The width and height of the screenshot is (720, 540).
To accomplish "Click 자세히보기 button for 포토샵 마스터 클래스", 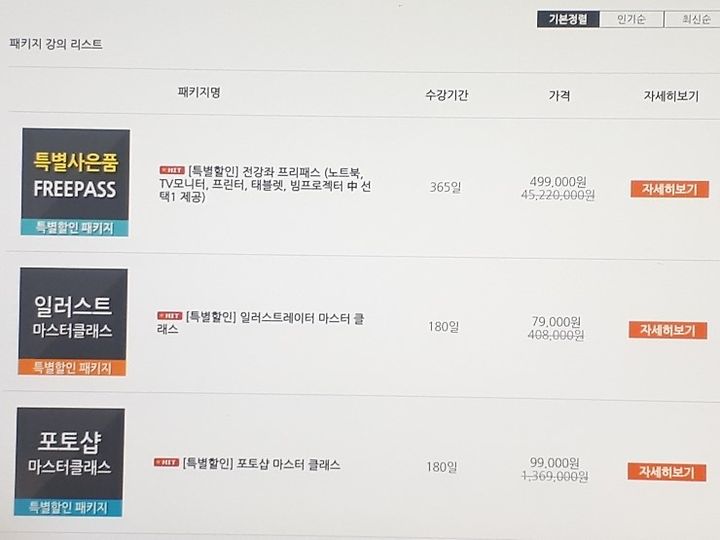I will coord(666,472).
